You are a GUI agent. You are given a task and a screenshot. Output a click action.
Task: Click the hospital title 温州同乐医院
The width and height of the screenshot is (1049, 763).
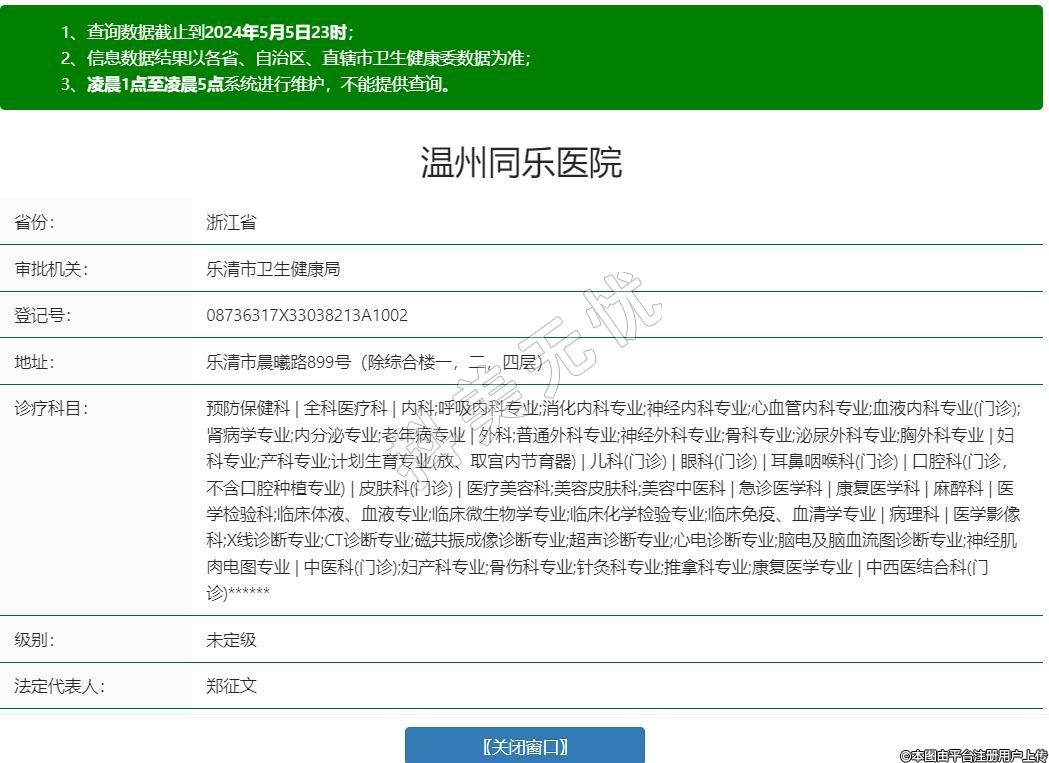pyautogui.click(x=521, y=162)
